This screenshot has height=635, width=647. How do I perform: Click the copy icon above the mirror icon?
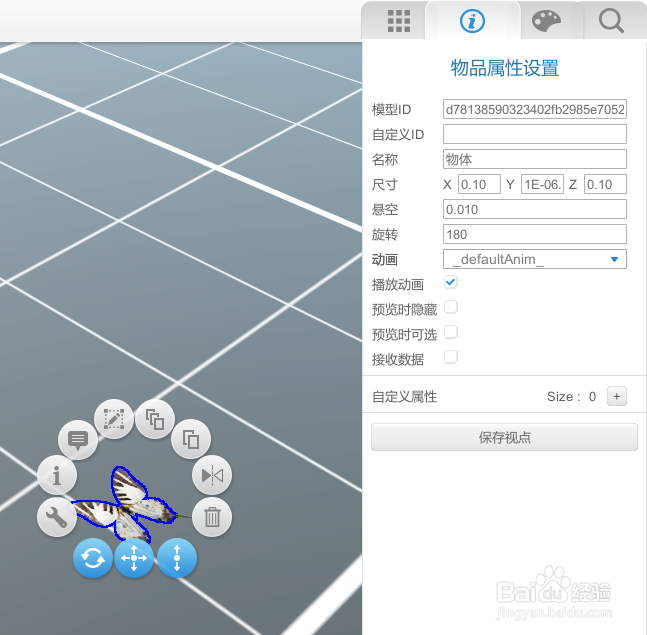191,439
